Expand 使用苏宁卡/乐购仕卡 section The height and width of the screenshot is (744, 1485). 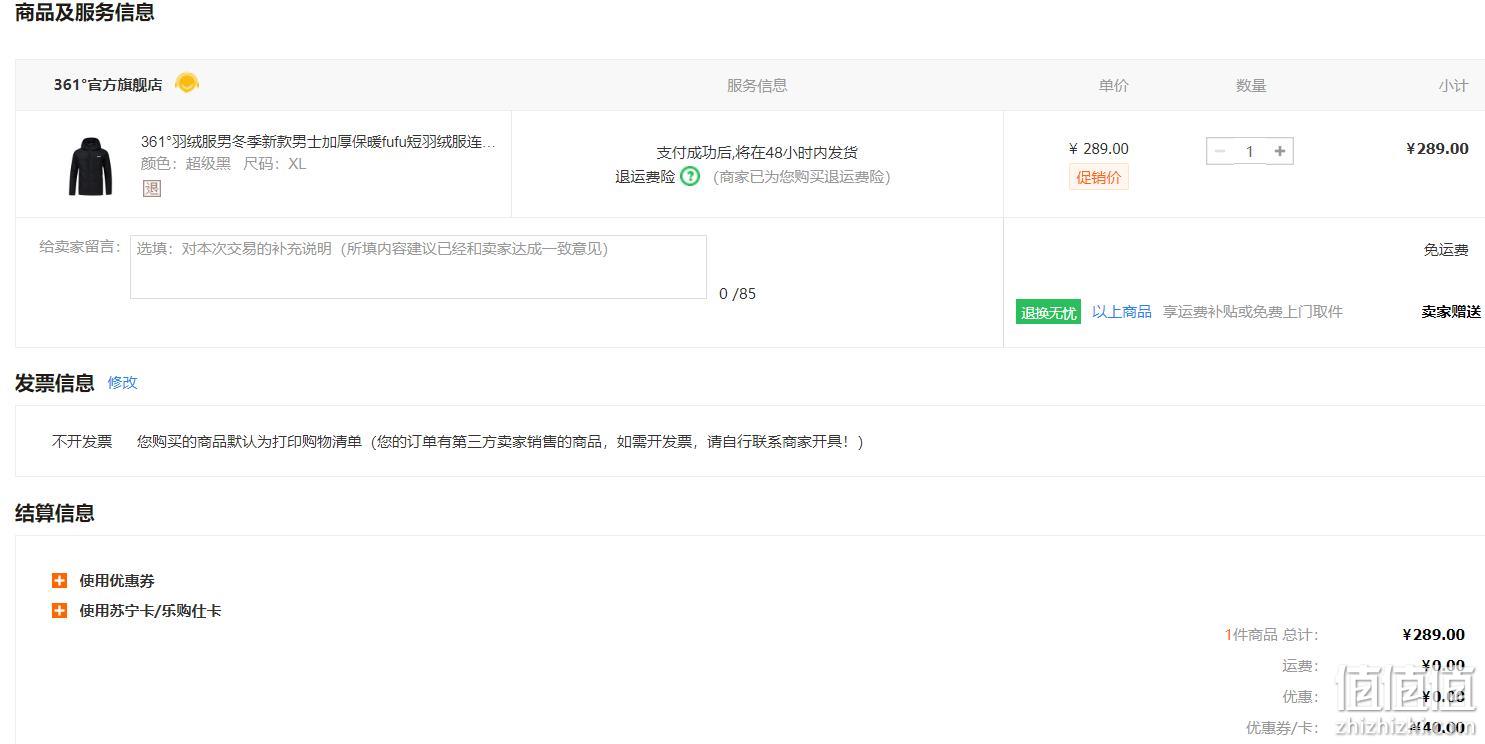click(137, 610)
